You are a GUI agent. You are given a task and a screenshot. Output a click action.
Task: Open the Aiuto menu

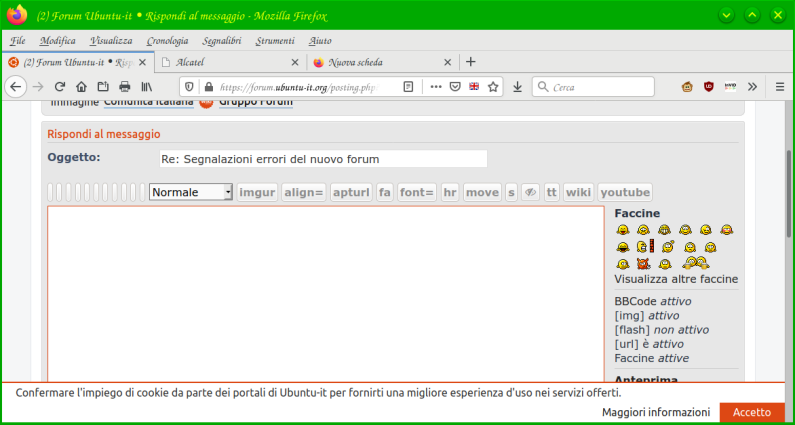tap(320, 41)
